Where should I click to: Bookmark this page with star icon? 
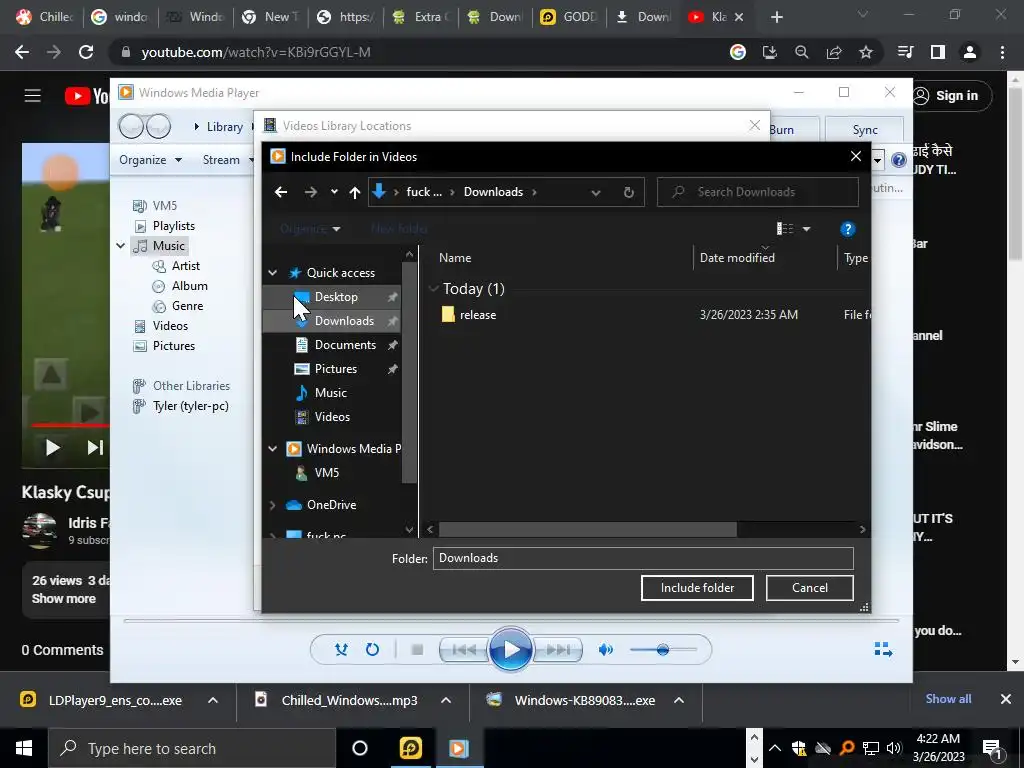[x=866, y=52]
